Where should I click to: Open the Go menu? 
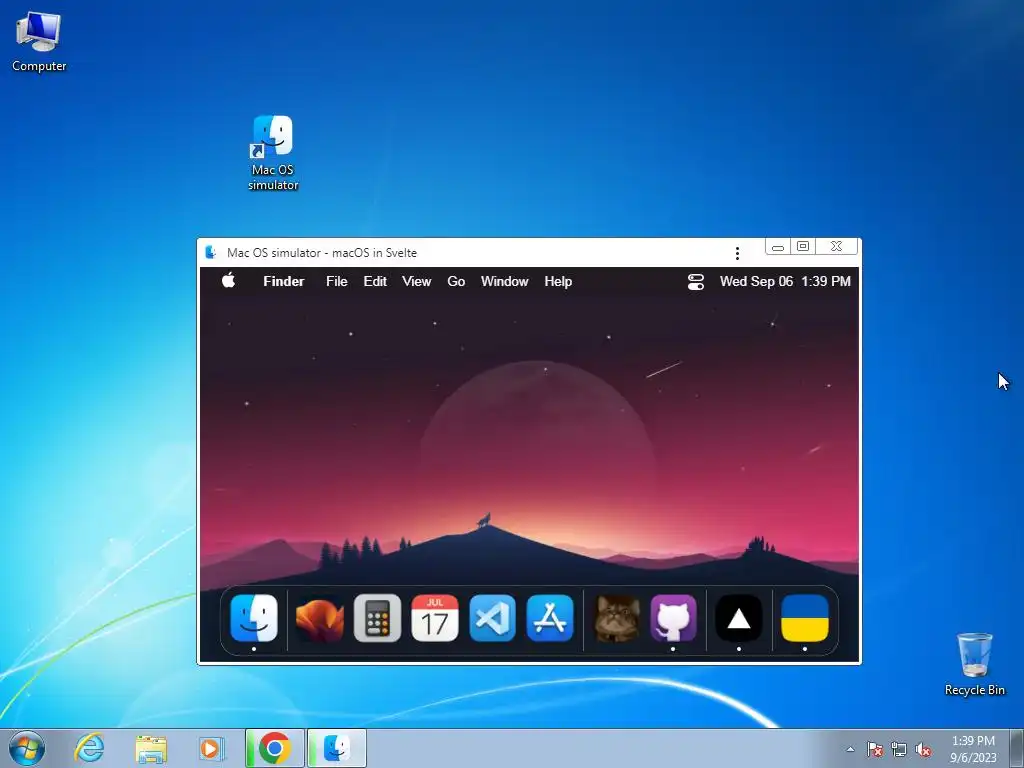pos(456,281)
